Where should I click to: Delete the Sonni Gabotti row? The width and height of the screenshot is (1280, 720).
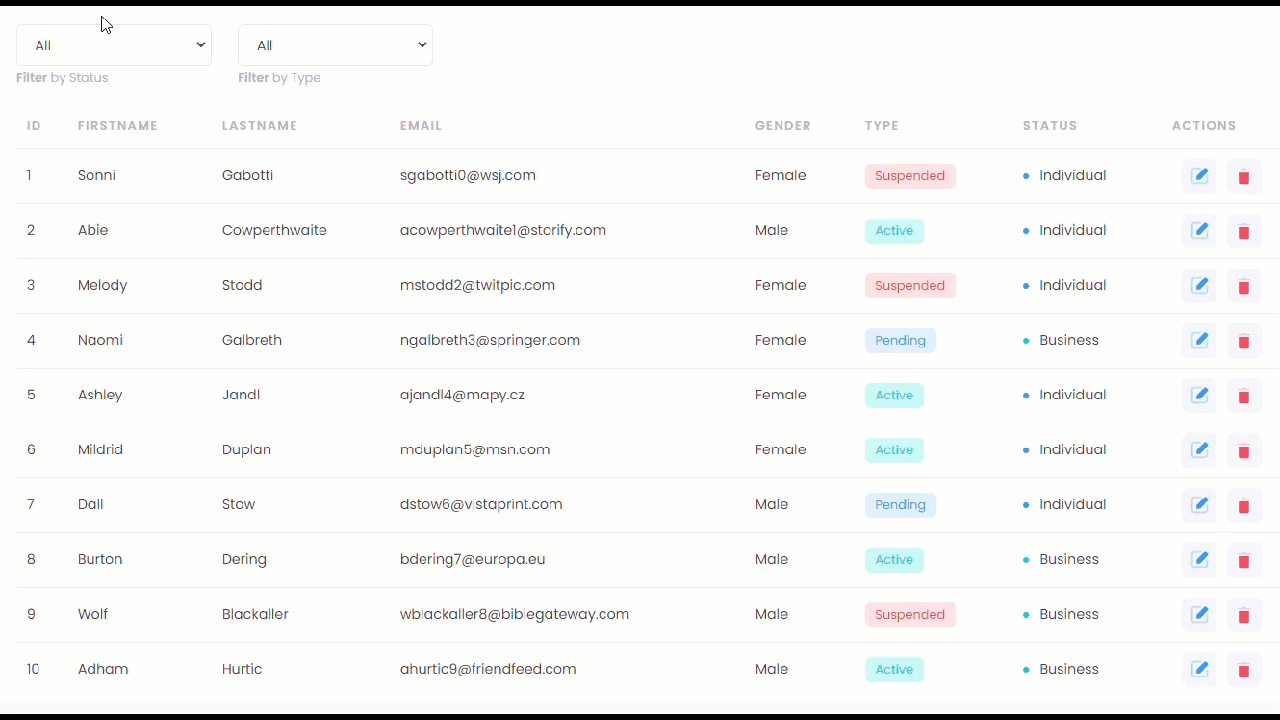pyautogui.click(x=1244, y=176)
